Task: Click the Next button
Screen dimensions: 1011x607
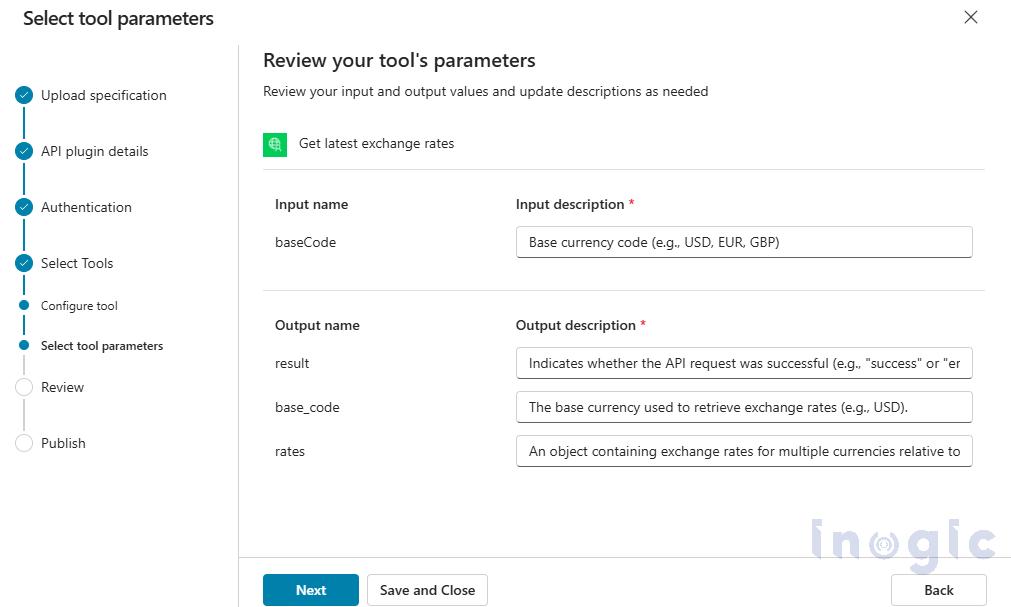Action: pos(310,590)
